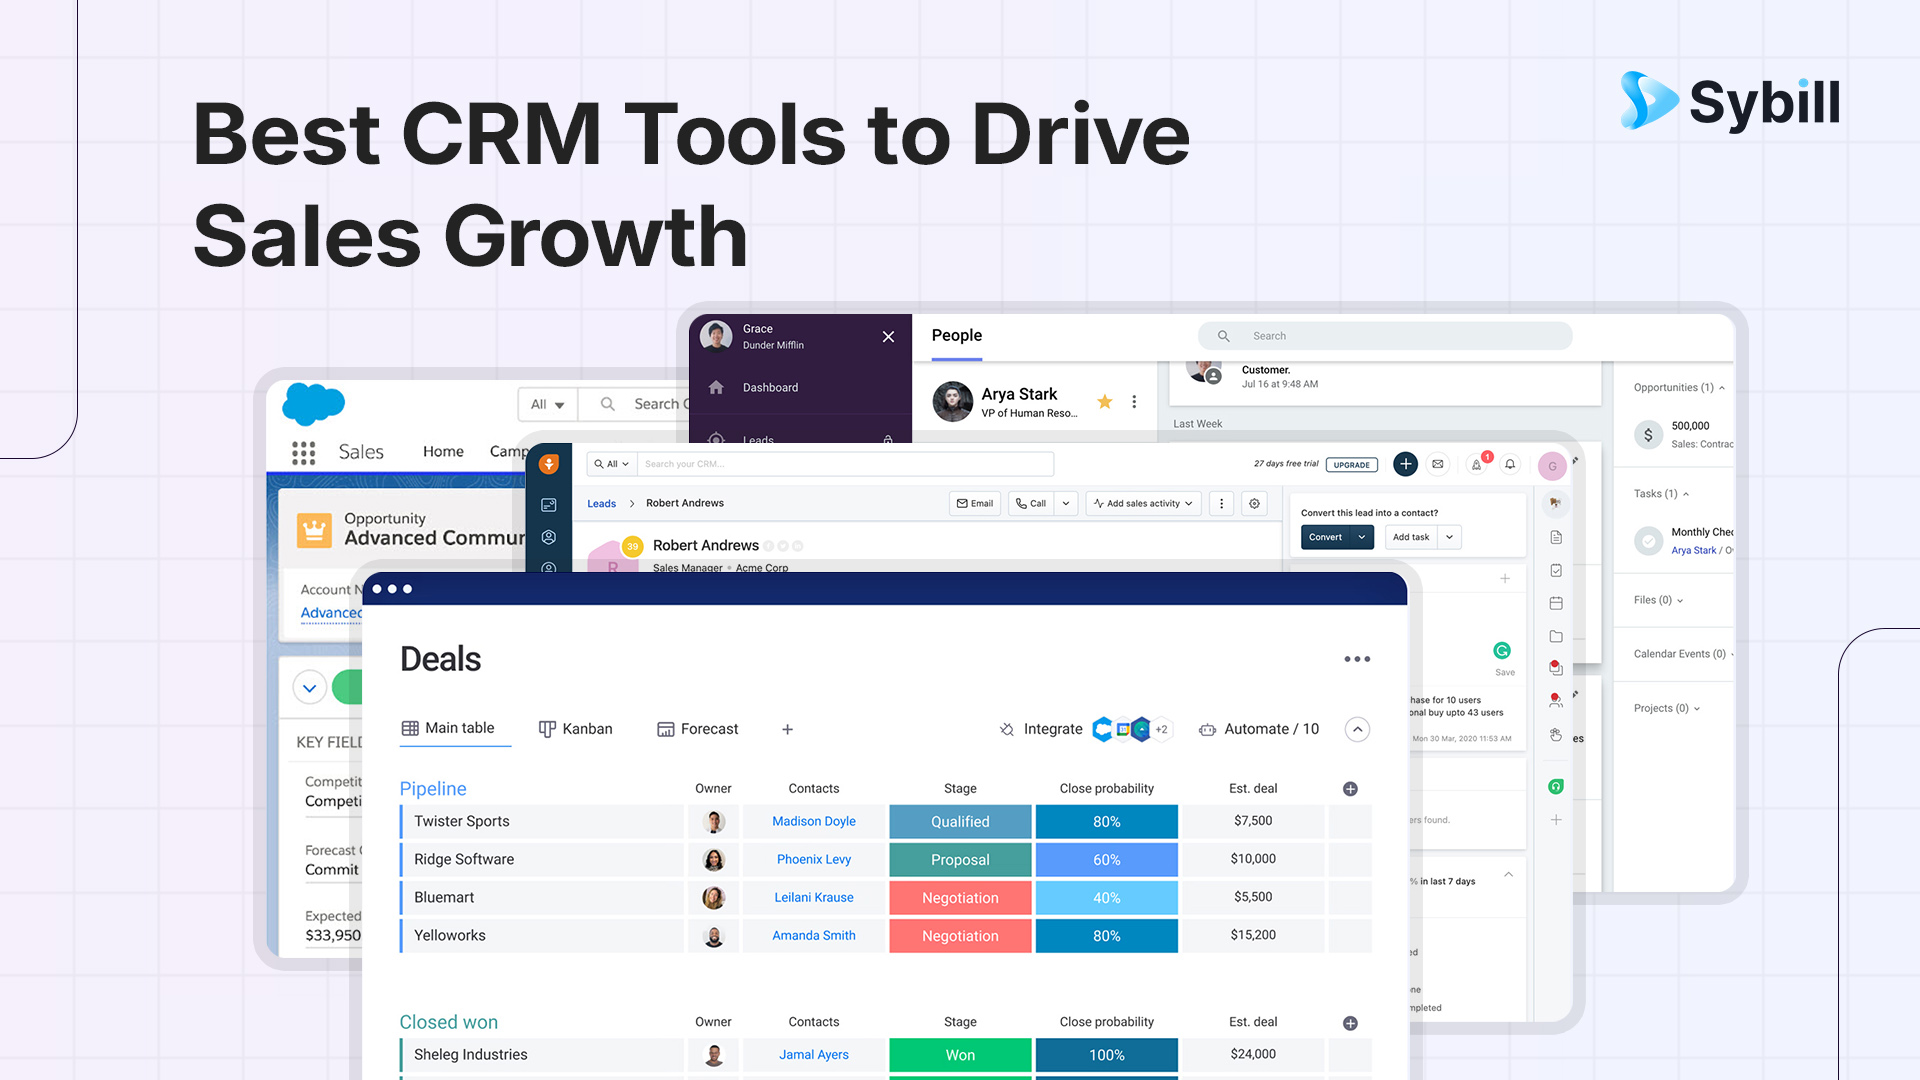Image resolution: width=1920 pixels, height=1080 pixels.
Task: Switch to the Forecast view
Action: point(698,729)
